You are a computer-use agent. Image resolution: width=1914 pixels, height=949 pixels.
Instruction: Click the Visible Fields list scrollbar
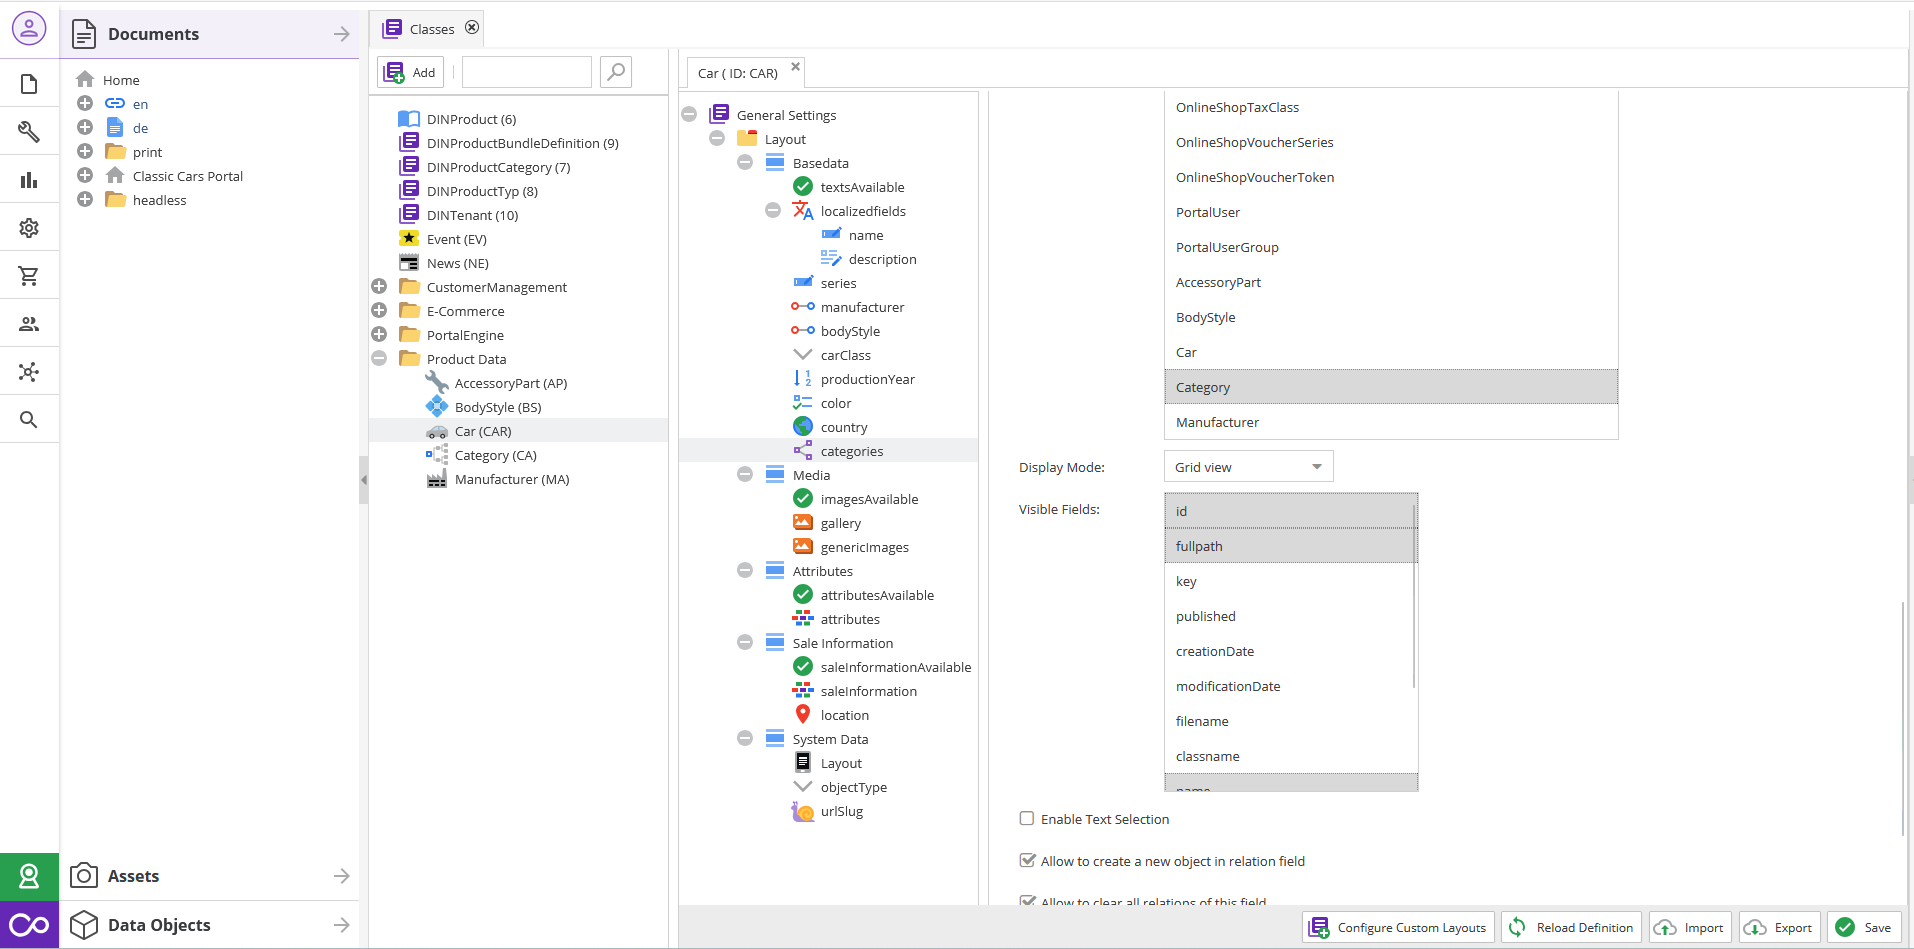(x=1414, y=600)
